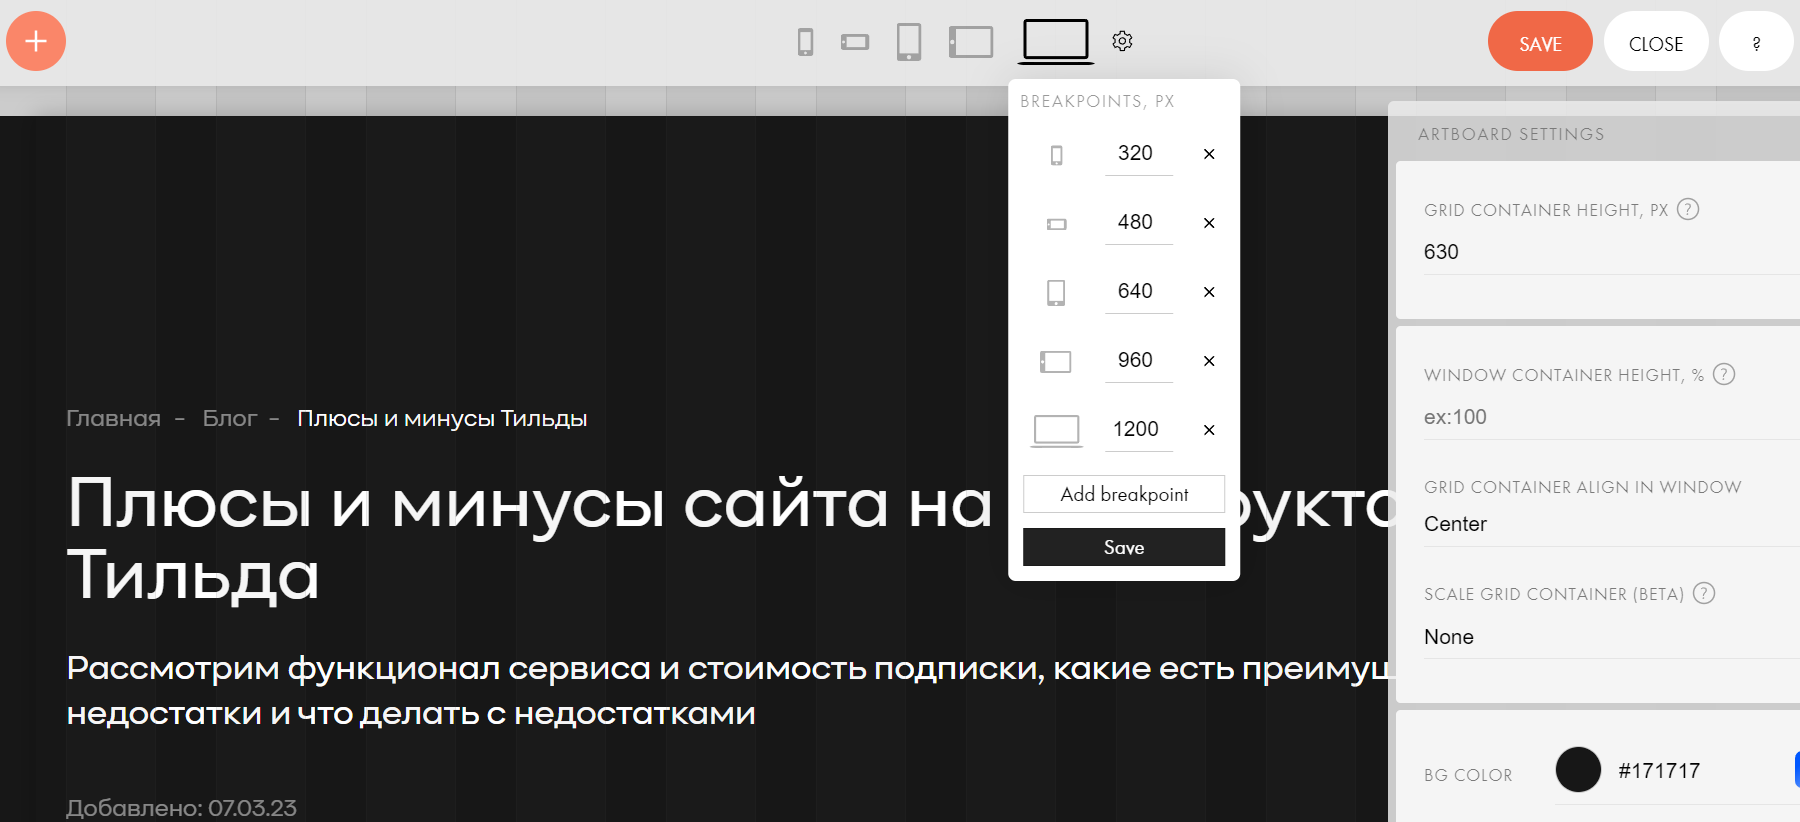Switch to tablet landscape resolution icon in toolbar
This screenshot has height=822, width=1800.
click(971, 42)
